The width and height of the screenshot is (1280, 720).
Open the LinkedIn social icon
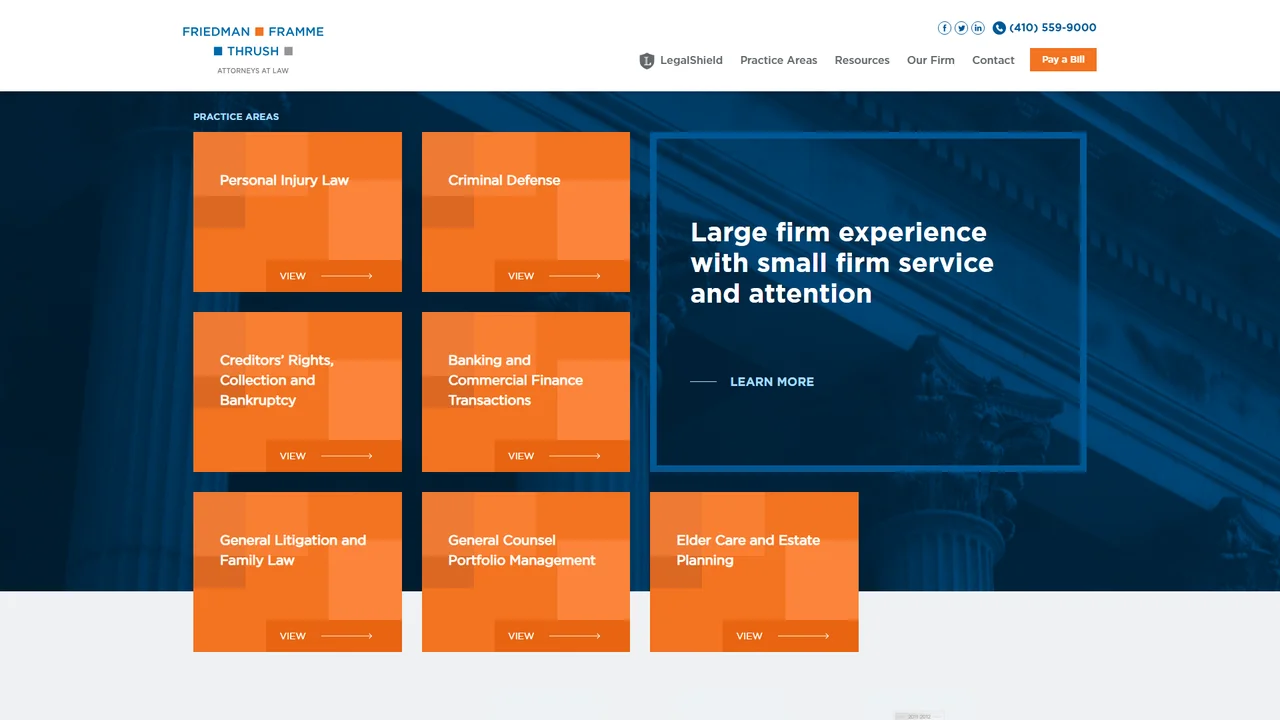point(978,28)
